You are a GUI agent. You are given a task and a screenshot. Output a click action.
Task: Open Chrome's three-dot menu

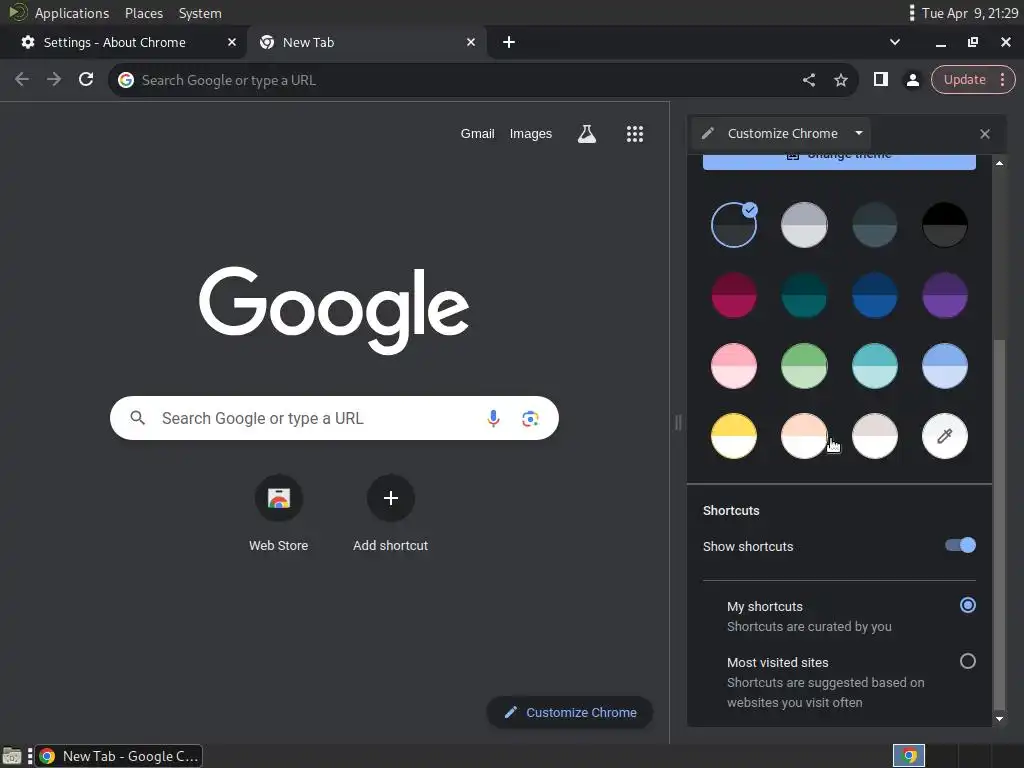click(x=1002, y=80)
